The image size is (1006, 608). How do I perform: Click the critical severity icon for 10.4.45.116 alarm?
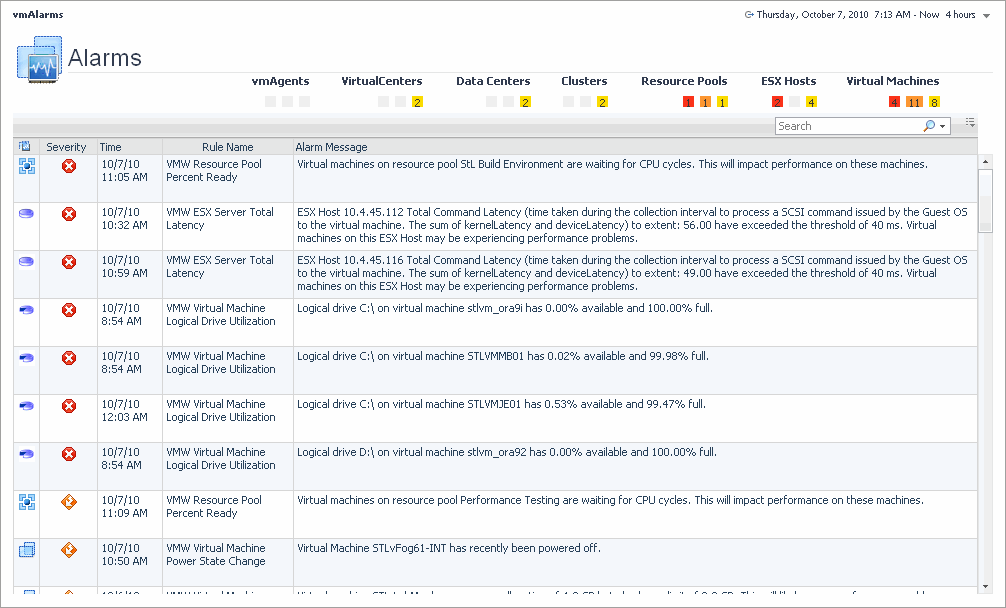pos(69,262)
